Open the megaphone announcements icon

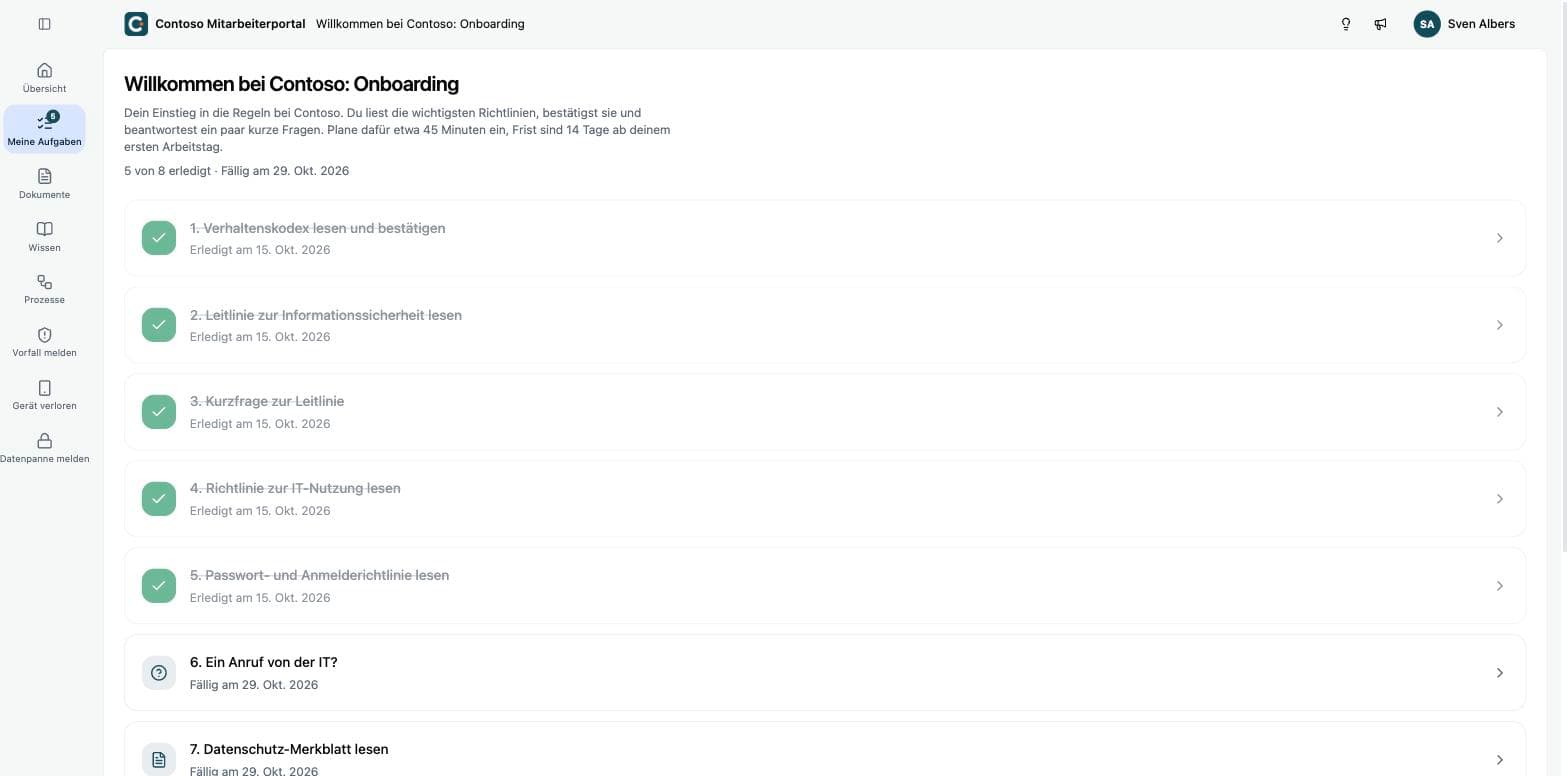click(x=1380, y=24)
